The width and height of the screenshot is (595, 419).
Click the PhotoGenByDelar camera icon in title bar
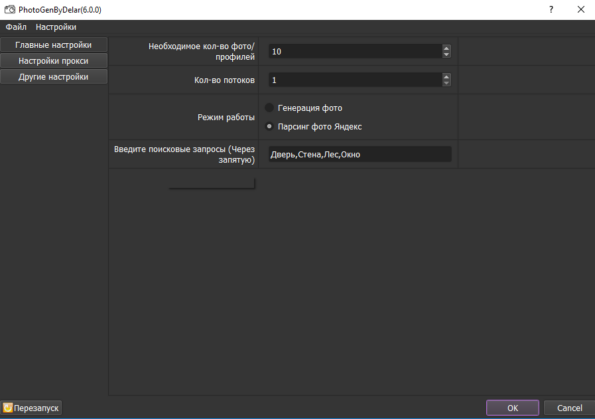click(x=9, y=9)
